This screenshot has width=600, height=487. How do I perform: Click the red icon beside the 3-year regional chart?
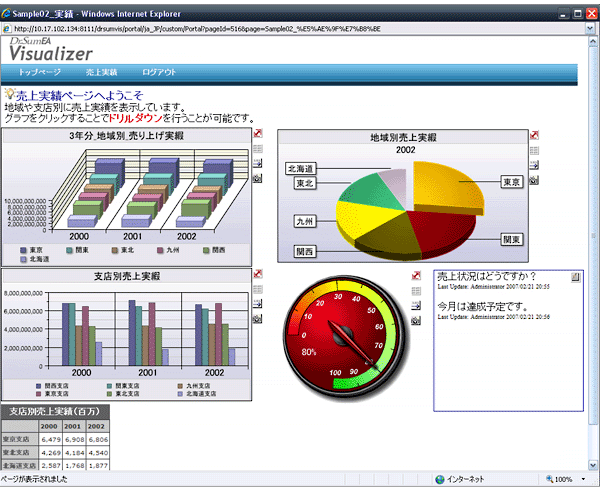257,135
